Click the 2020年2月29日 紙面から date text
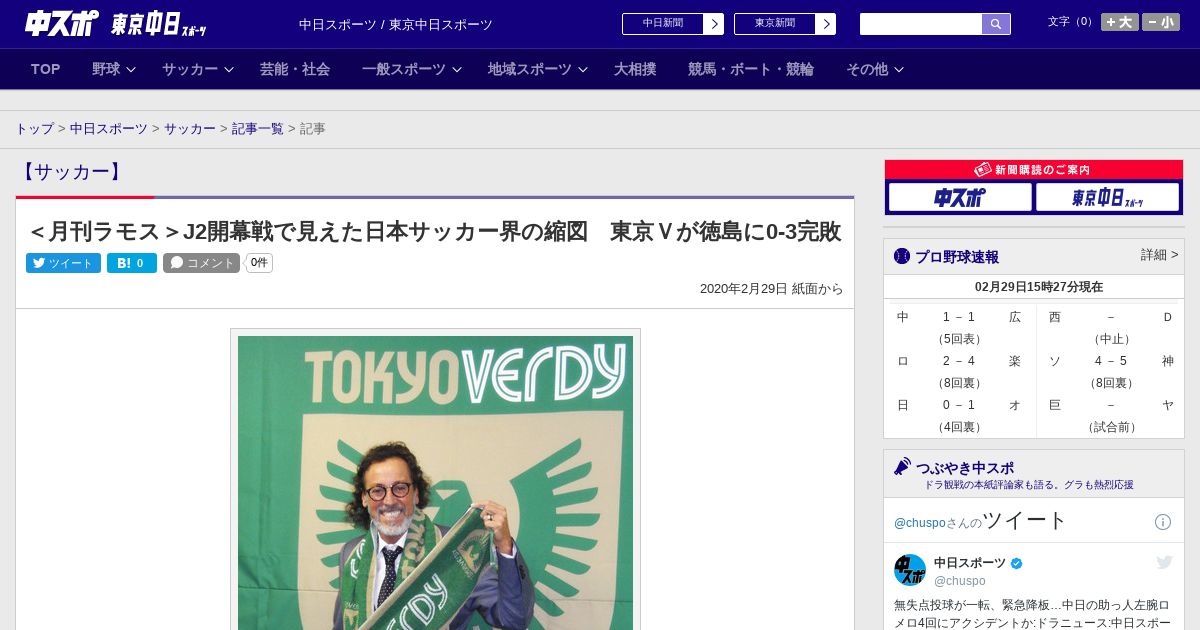This screenshot has height=630, width=1200. [771, 289]
